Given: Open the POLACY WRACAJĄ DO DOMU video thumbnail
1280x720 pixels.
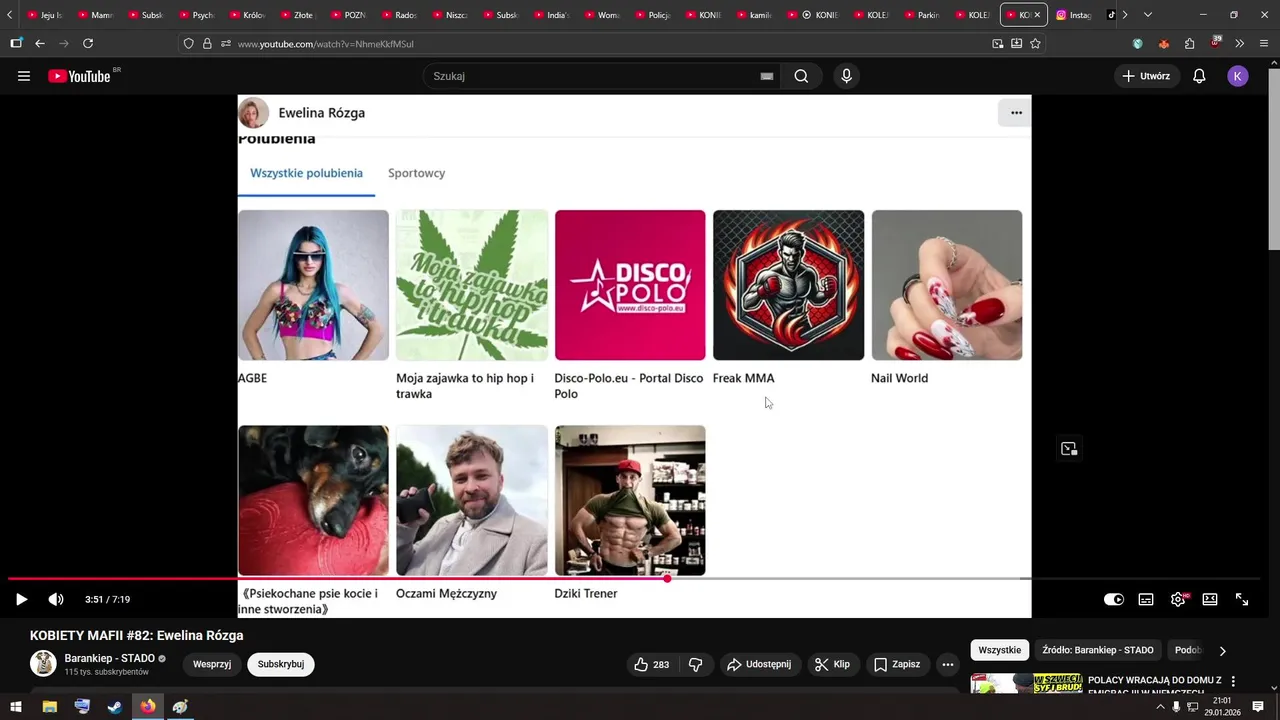Looking at the screenshot, I should [x=1026, y=683].
